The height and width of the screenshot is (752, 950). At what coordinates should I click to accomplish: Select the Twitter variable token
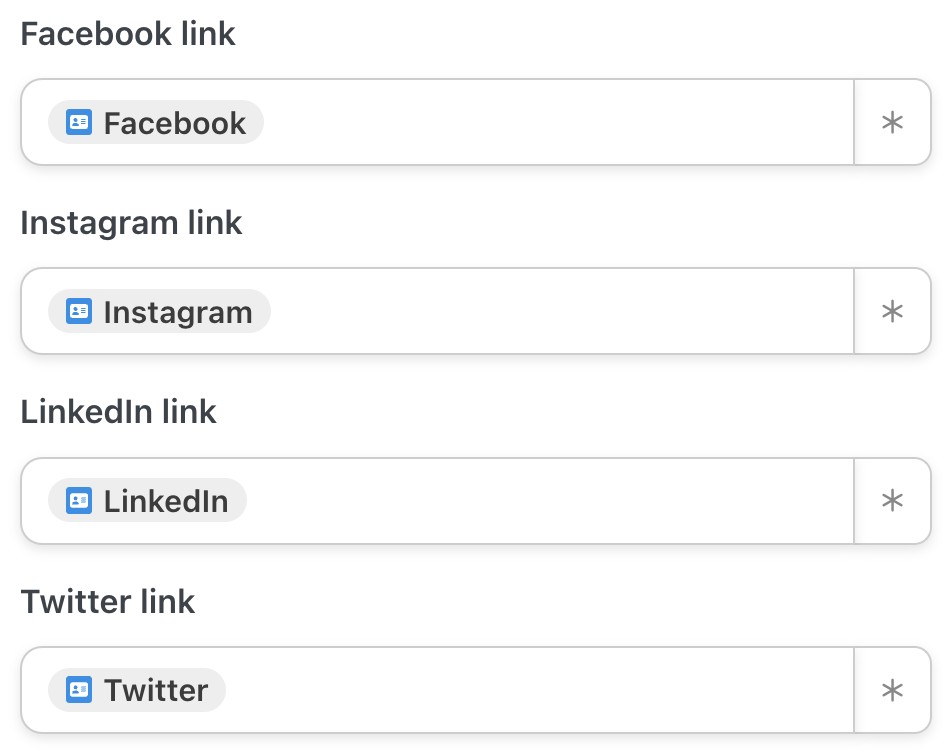156,690
